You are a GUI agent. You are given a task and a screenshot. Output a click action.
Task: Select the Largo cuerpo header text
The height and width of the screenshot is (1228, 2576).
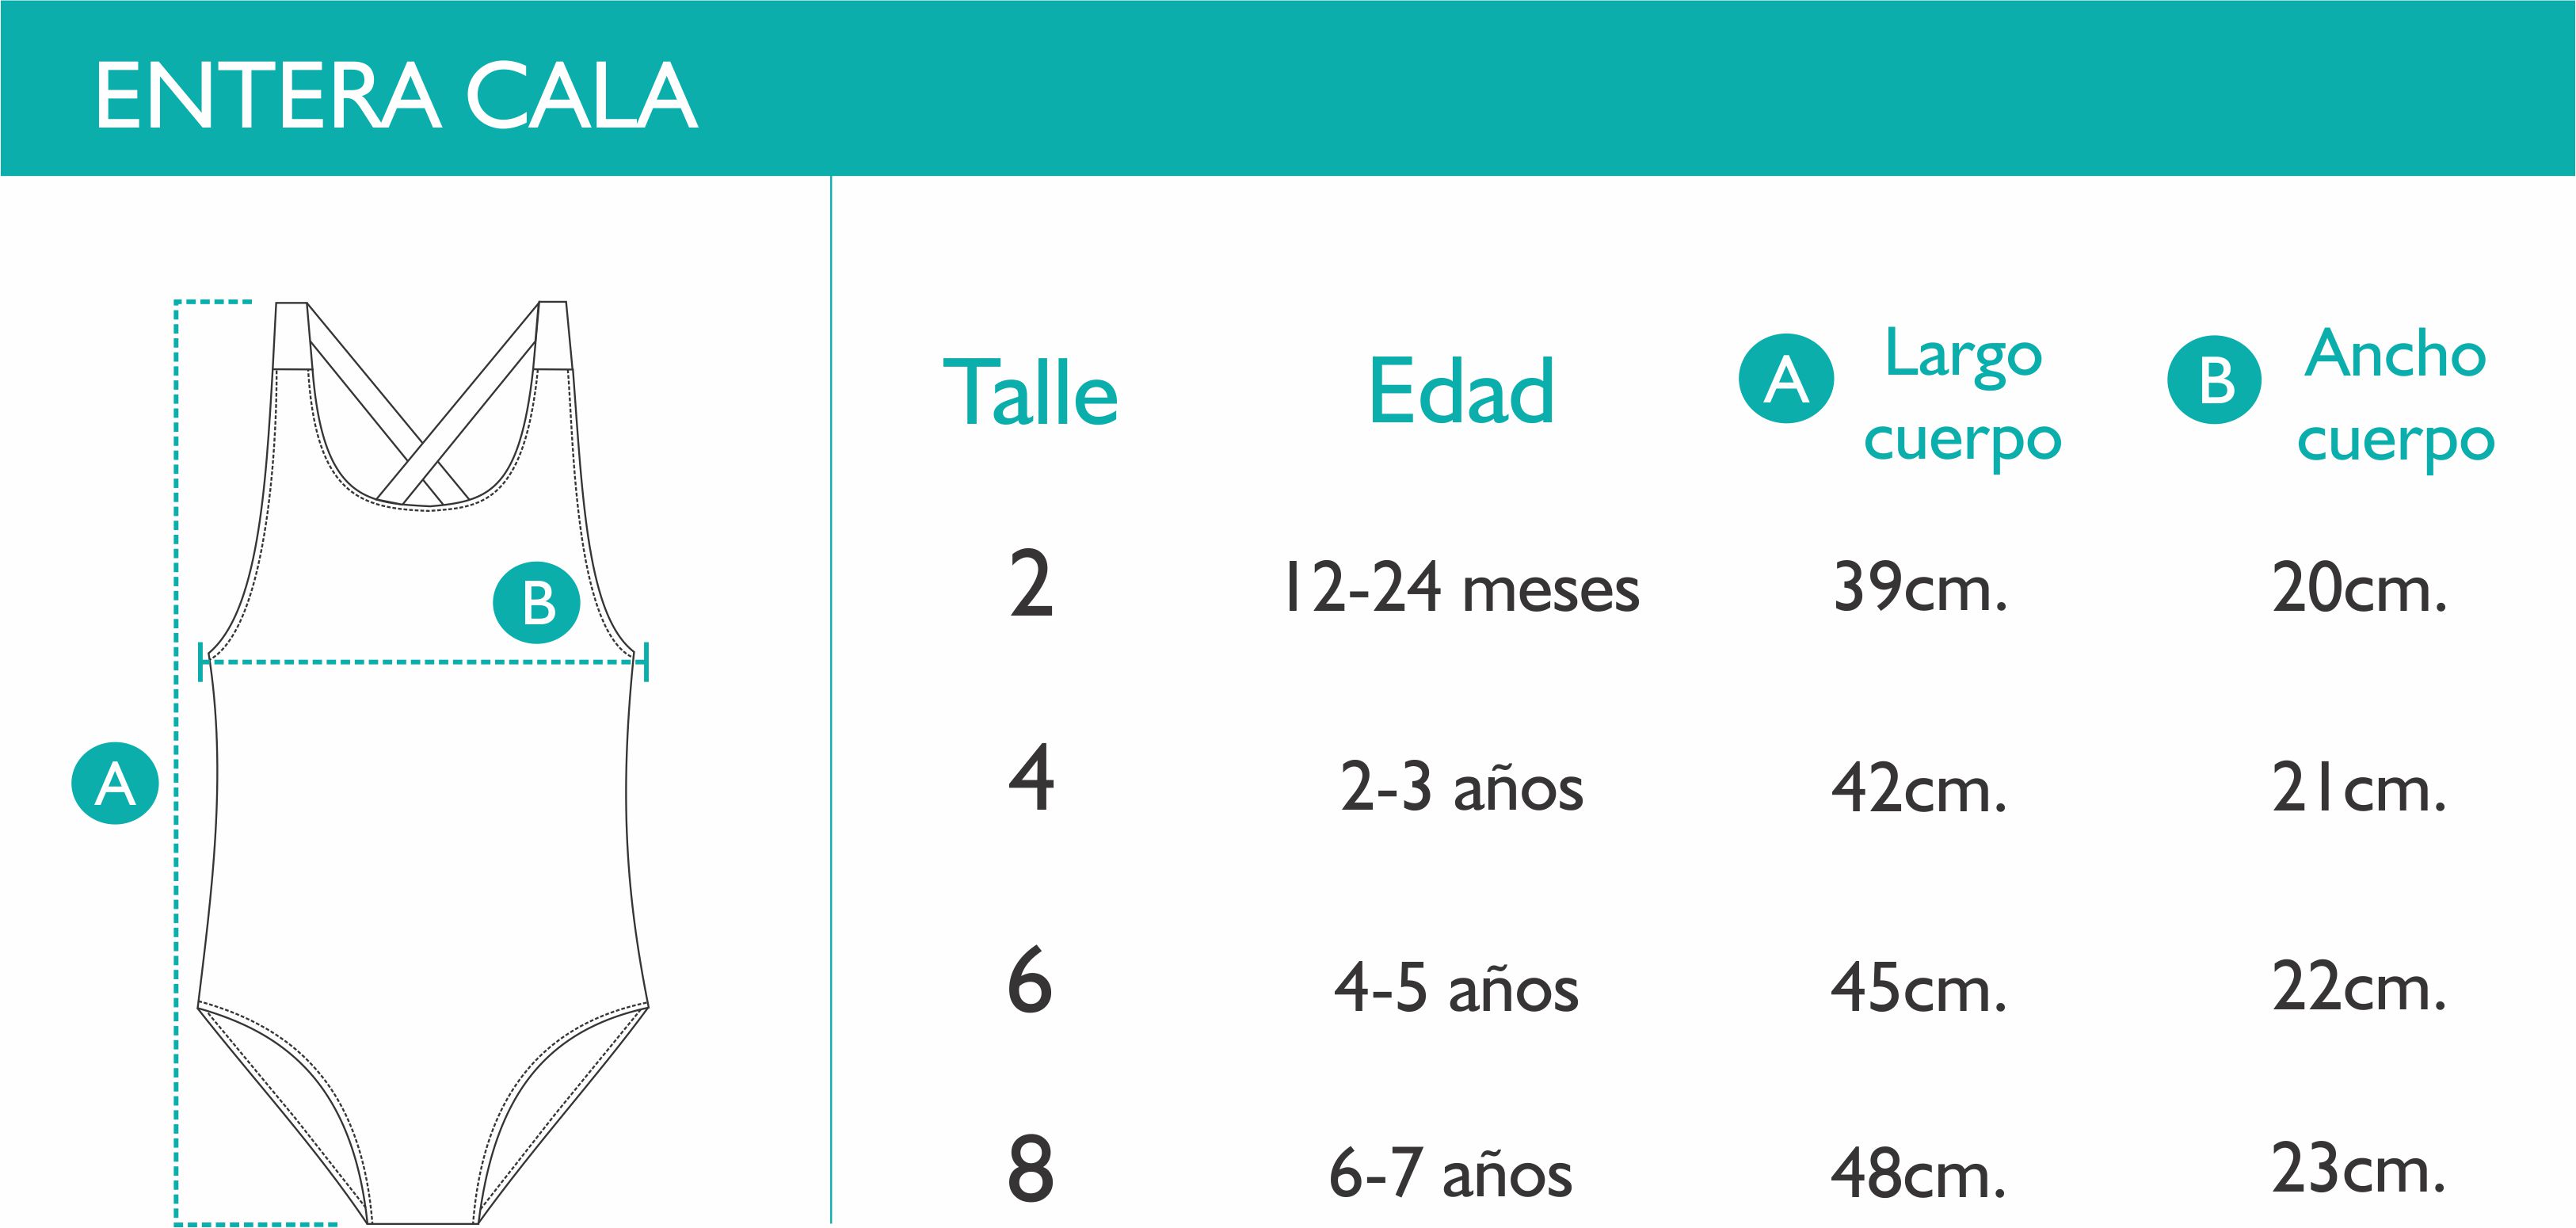click(x=1962, y=396)
